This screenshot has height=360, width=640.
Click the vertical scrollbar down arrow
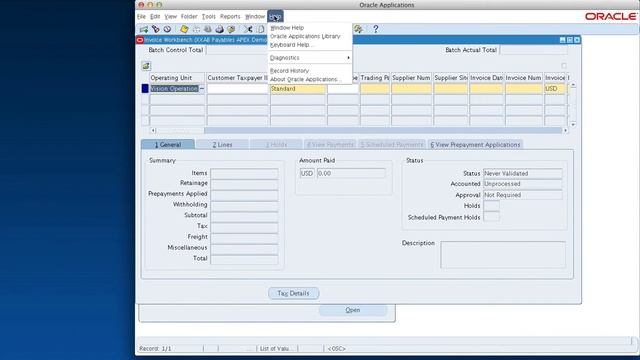point(573,124)
